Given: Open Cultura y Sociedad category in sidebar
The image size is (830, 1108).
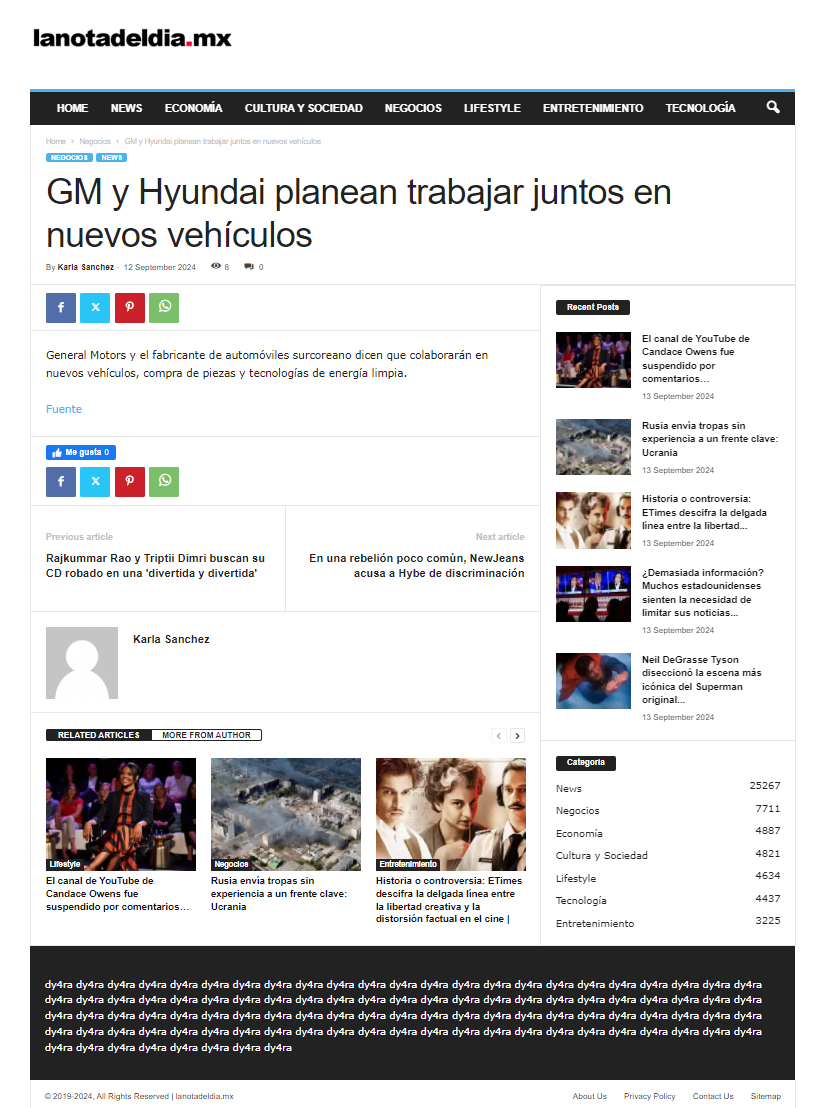Looking at the screenshot, I should (x=668, y=855).
